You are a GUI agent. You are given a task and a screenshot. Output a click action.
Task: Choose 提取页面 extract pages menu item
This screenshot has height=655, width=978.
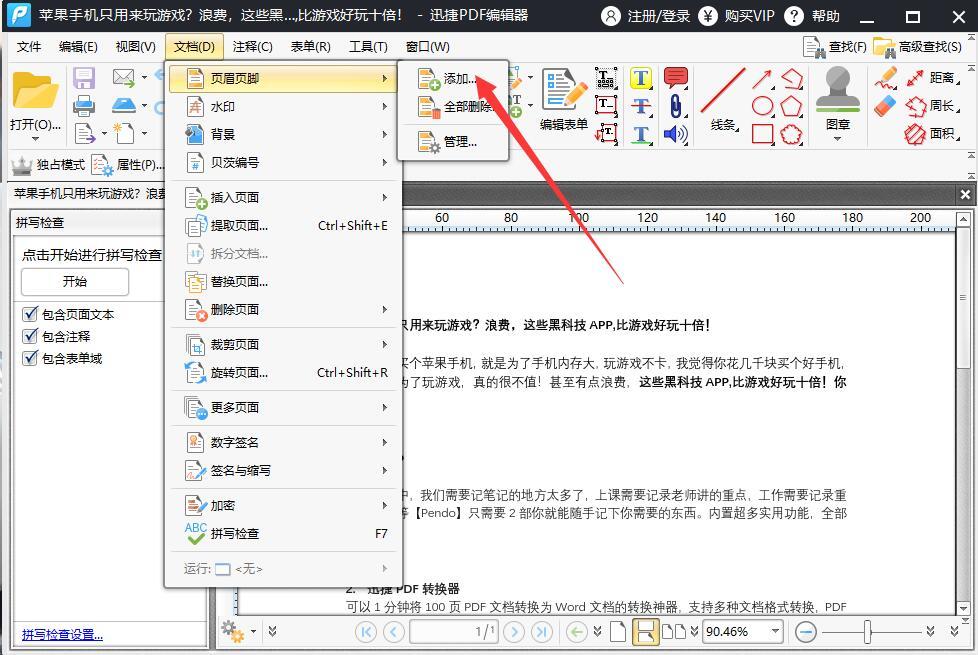coord(284,225)
